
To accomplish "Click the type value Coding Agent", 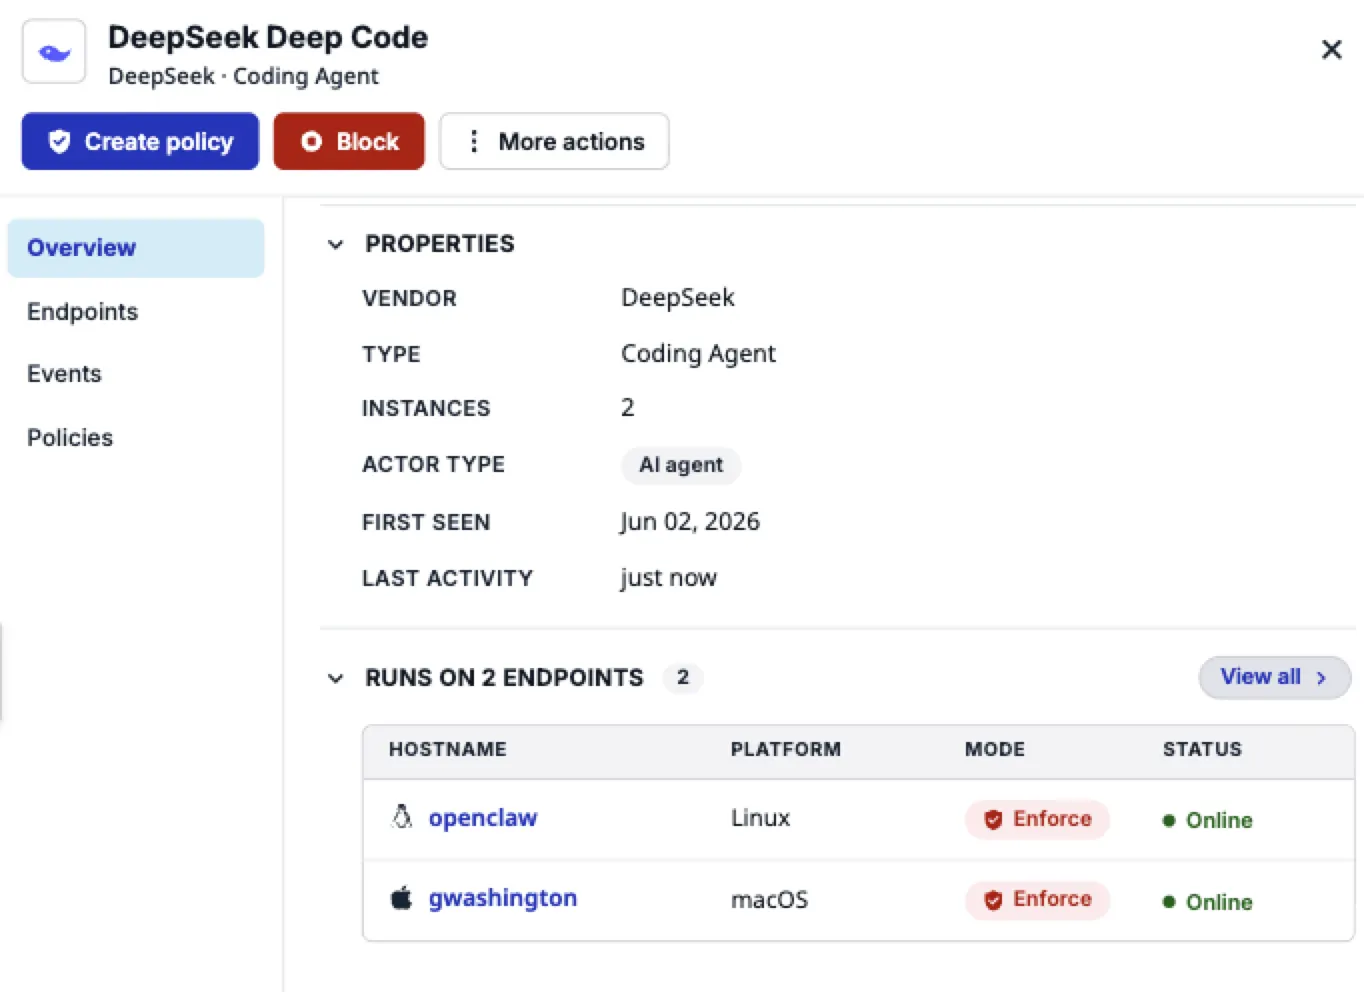I will tap(698, 354).
